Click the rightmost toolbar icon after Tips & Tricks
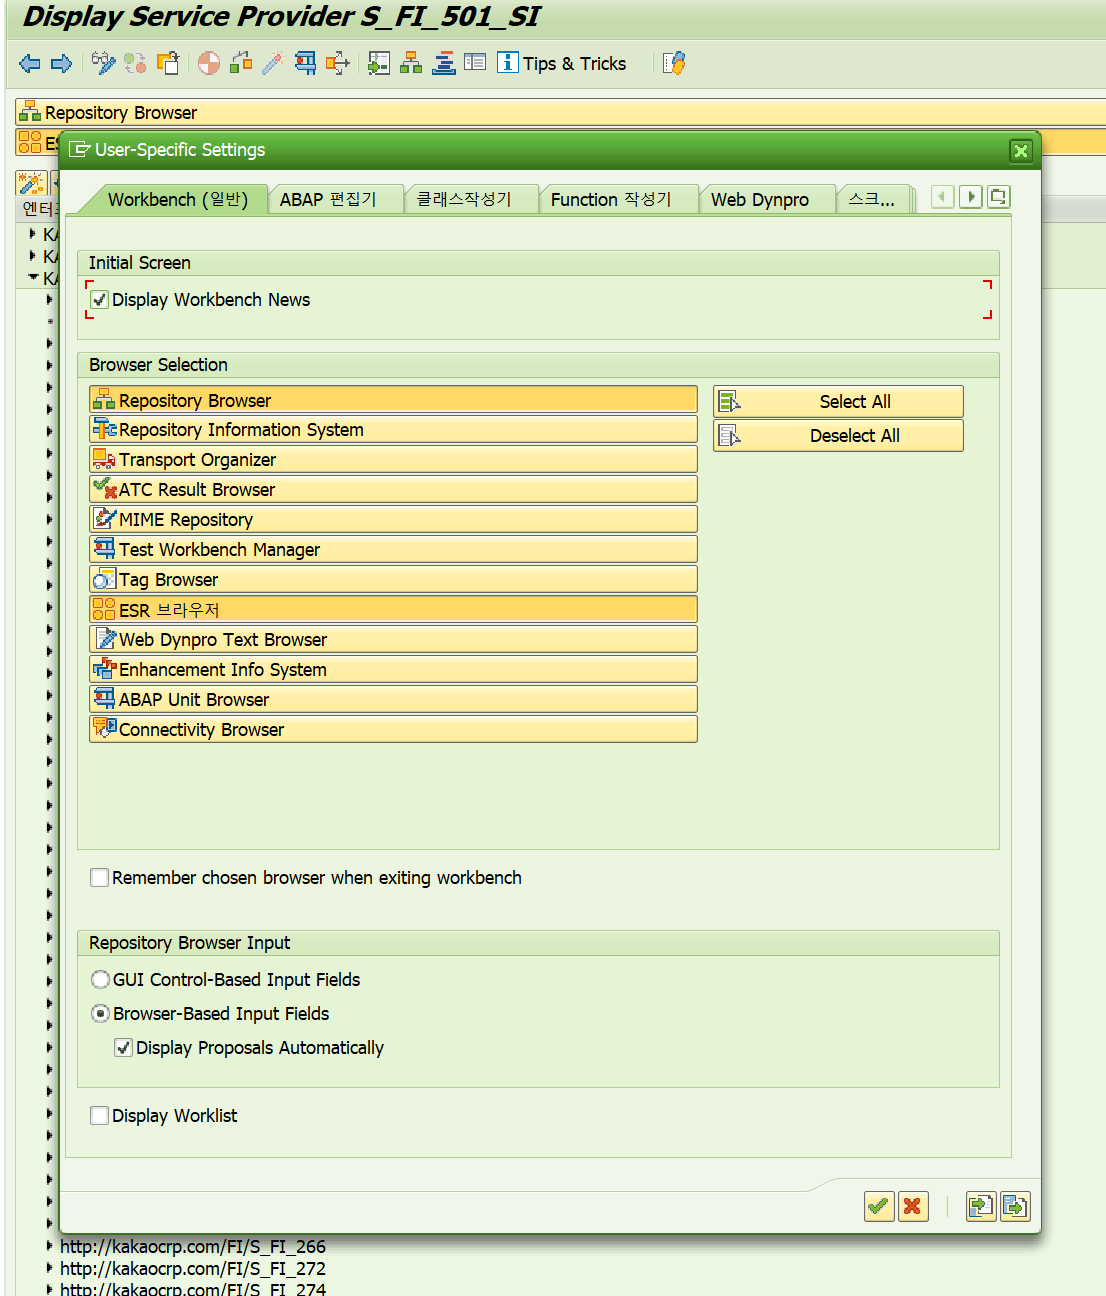Screen dimensions: 1106x1296 675,64
